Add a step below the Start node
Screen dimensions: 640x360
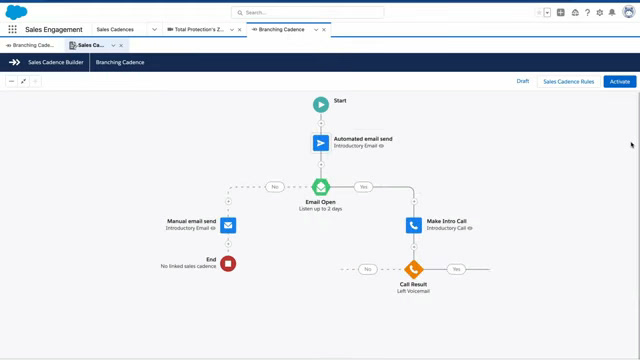pyautogui.click(x=321, y=123)
